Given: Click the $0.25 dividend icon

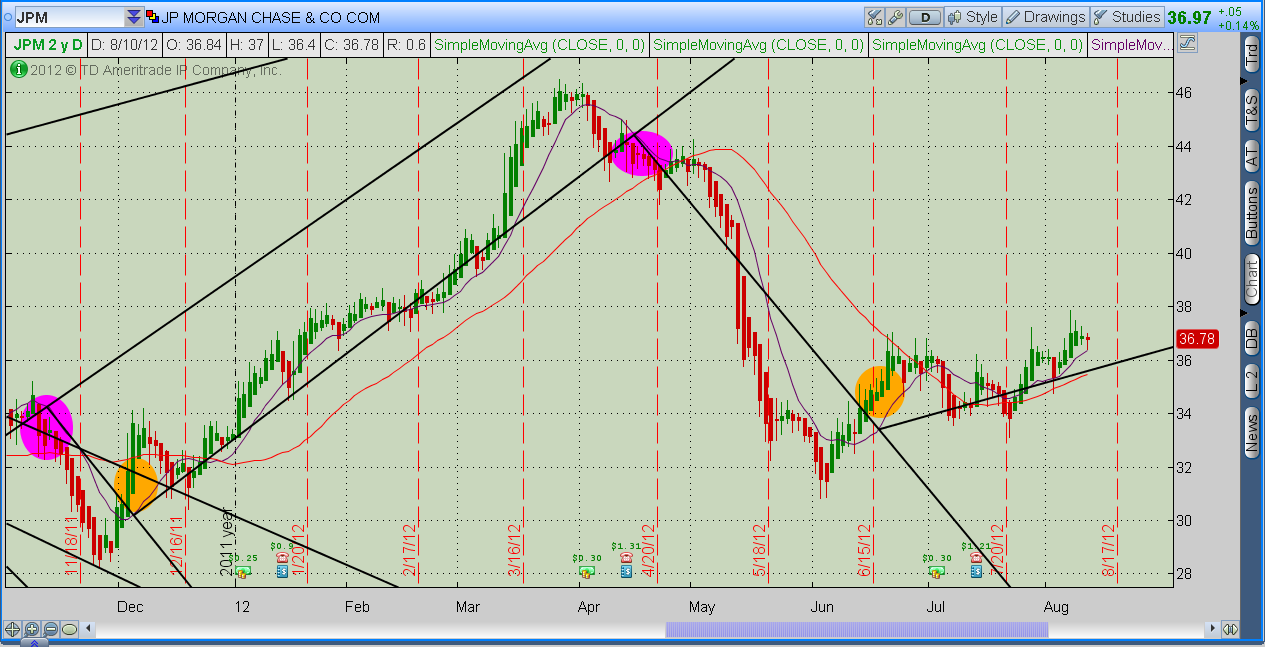Looking at the screenshot, I should coord(243,572).
